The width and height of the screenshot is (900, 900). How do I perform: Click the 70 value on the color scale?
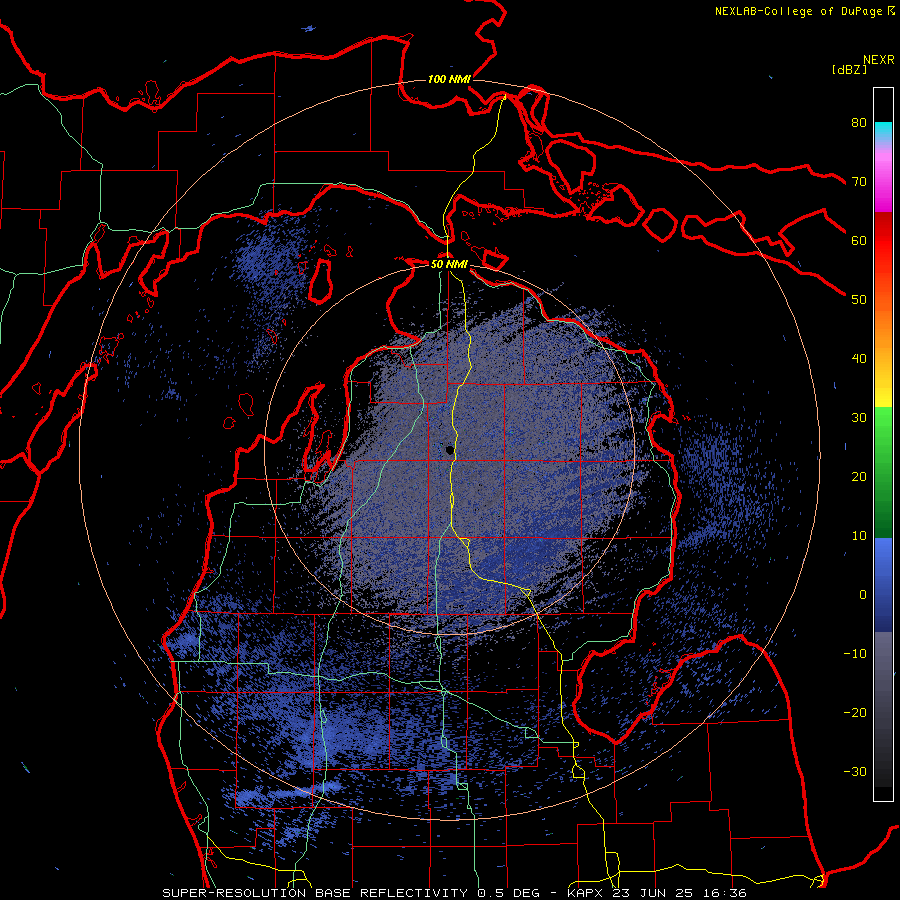(859, 182)
